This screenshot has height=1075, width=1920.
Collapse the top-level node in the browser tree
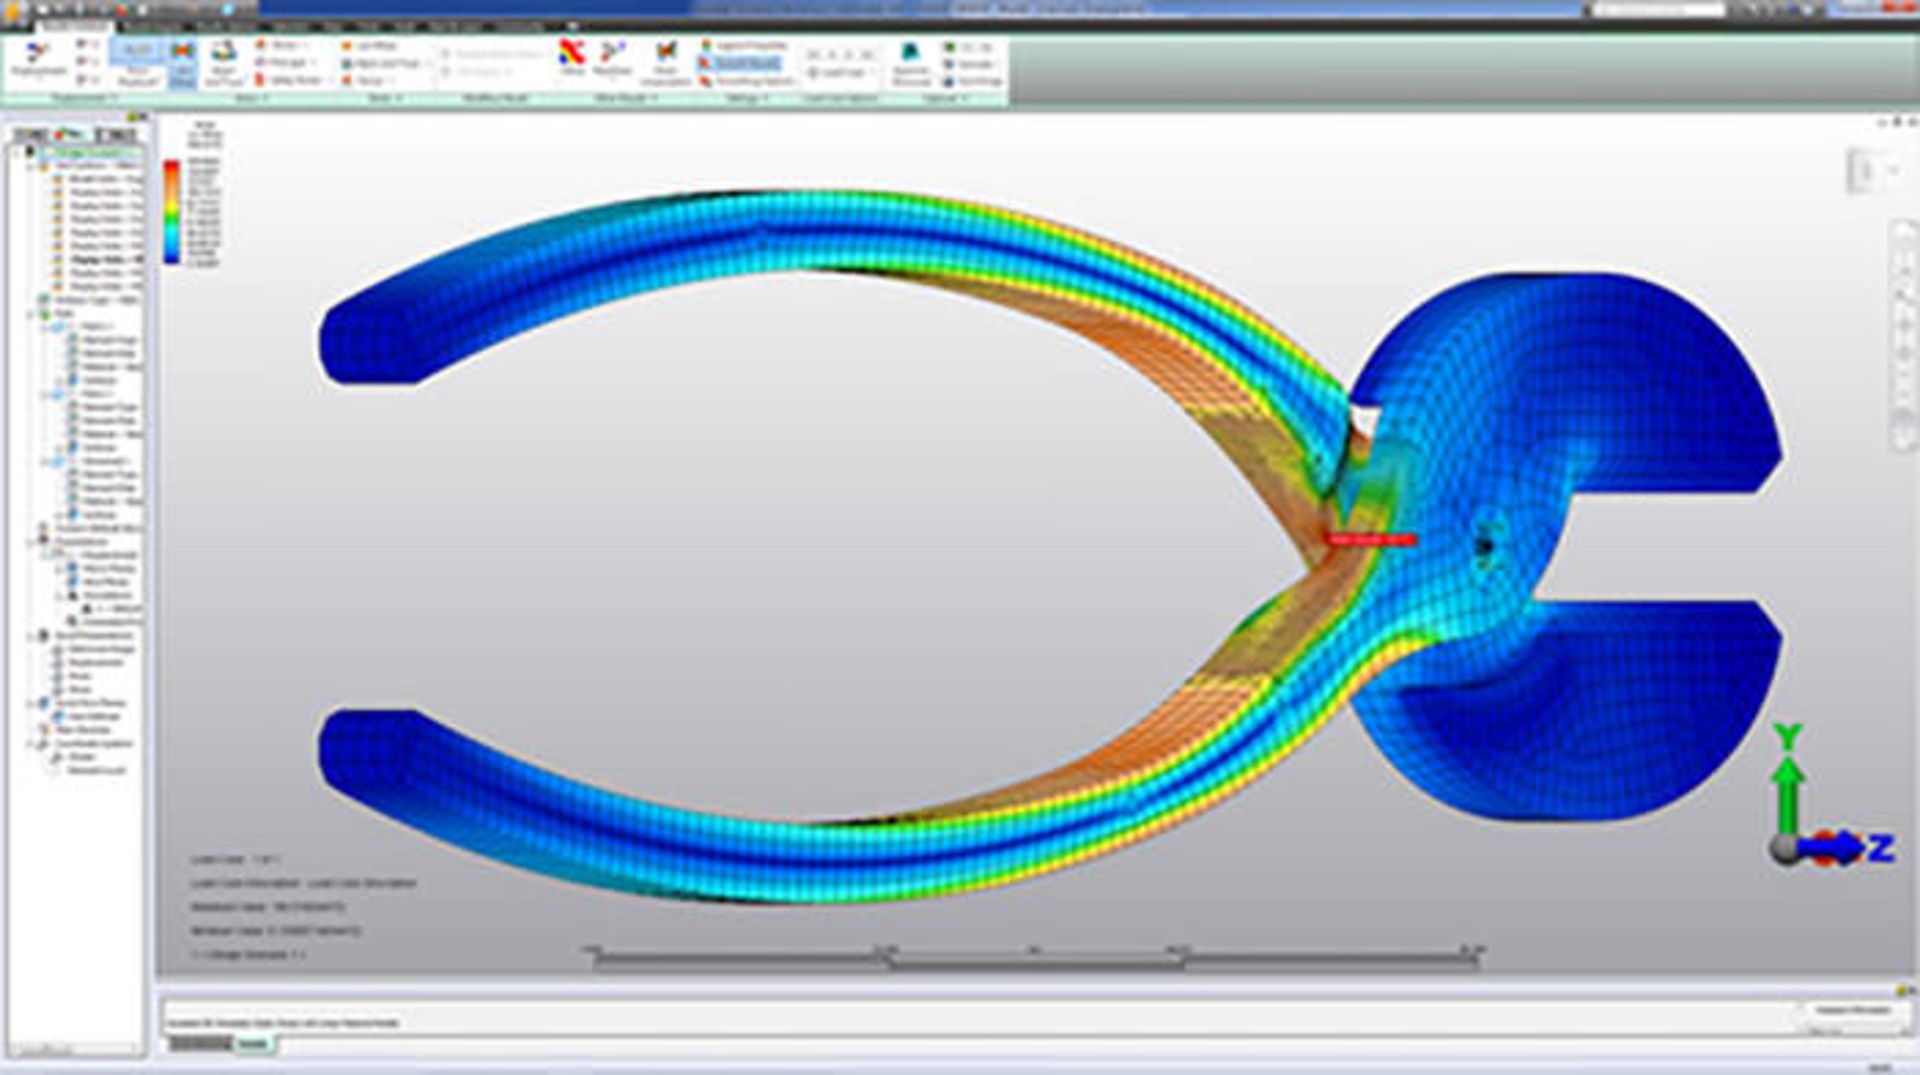pyautogui.click(x=17, y=152)
